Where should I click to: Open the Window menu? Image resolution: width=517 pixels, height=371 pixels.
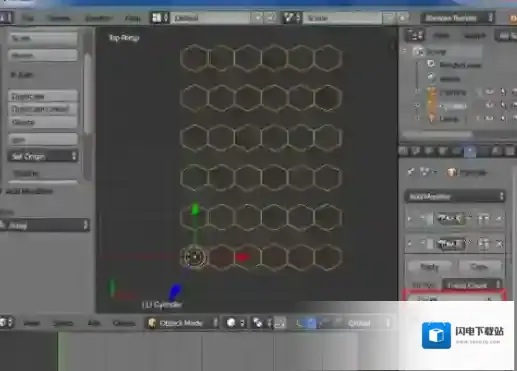[x=97, y=18]
